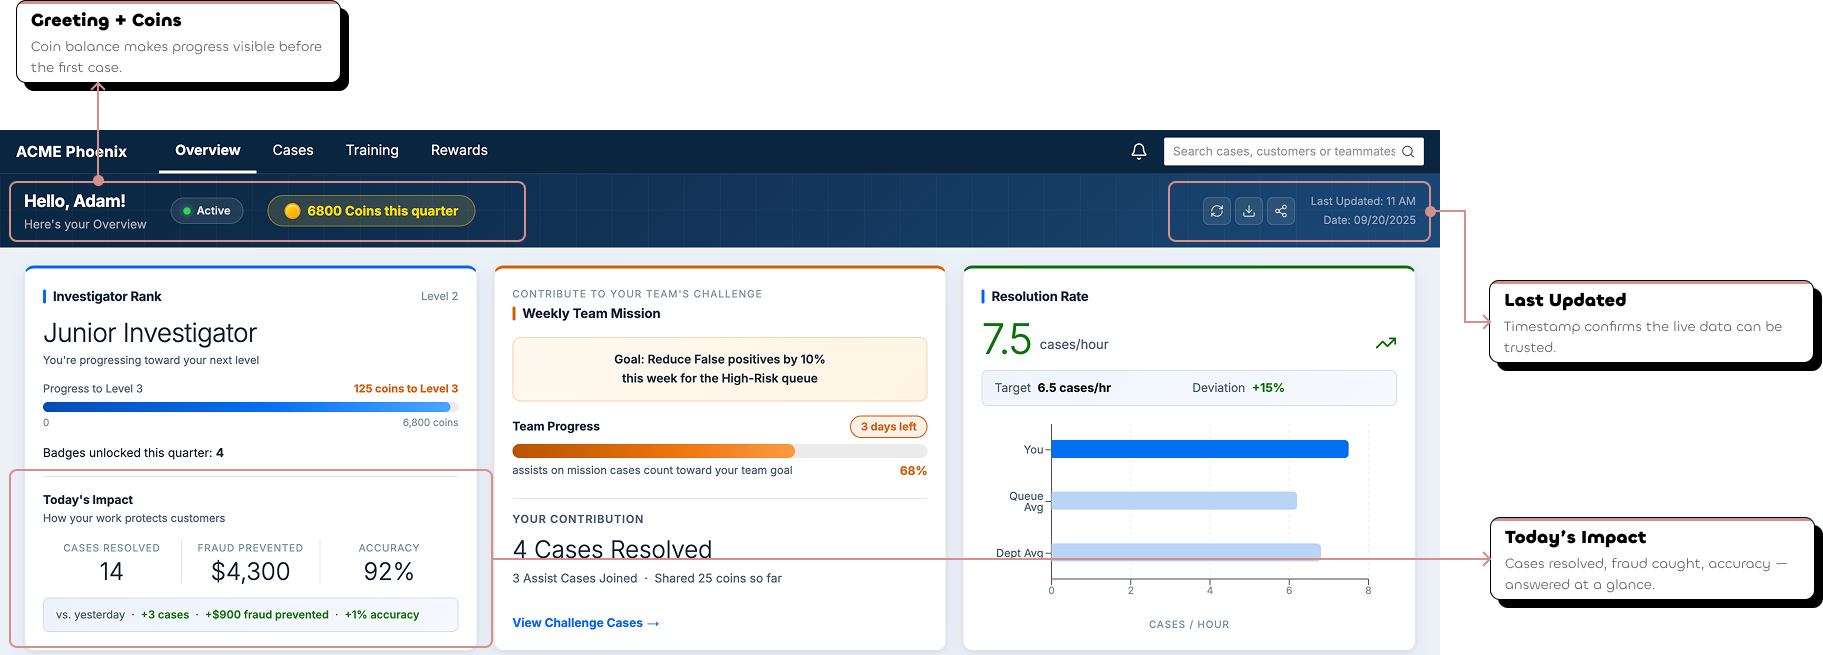Click the Fraud Prevented value $4,300

click(x=250, y=572)
